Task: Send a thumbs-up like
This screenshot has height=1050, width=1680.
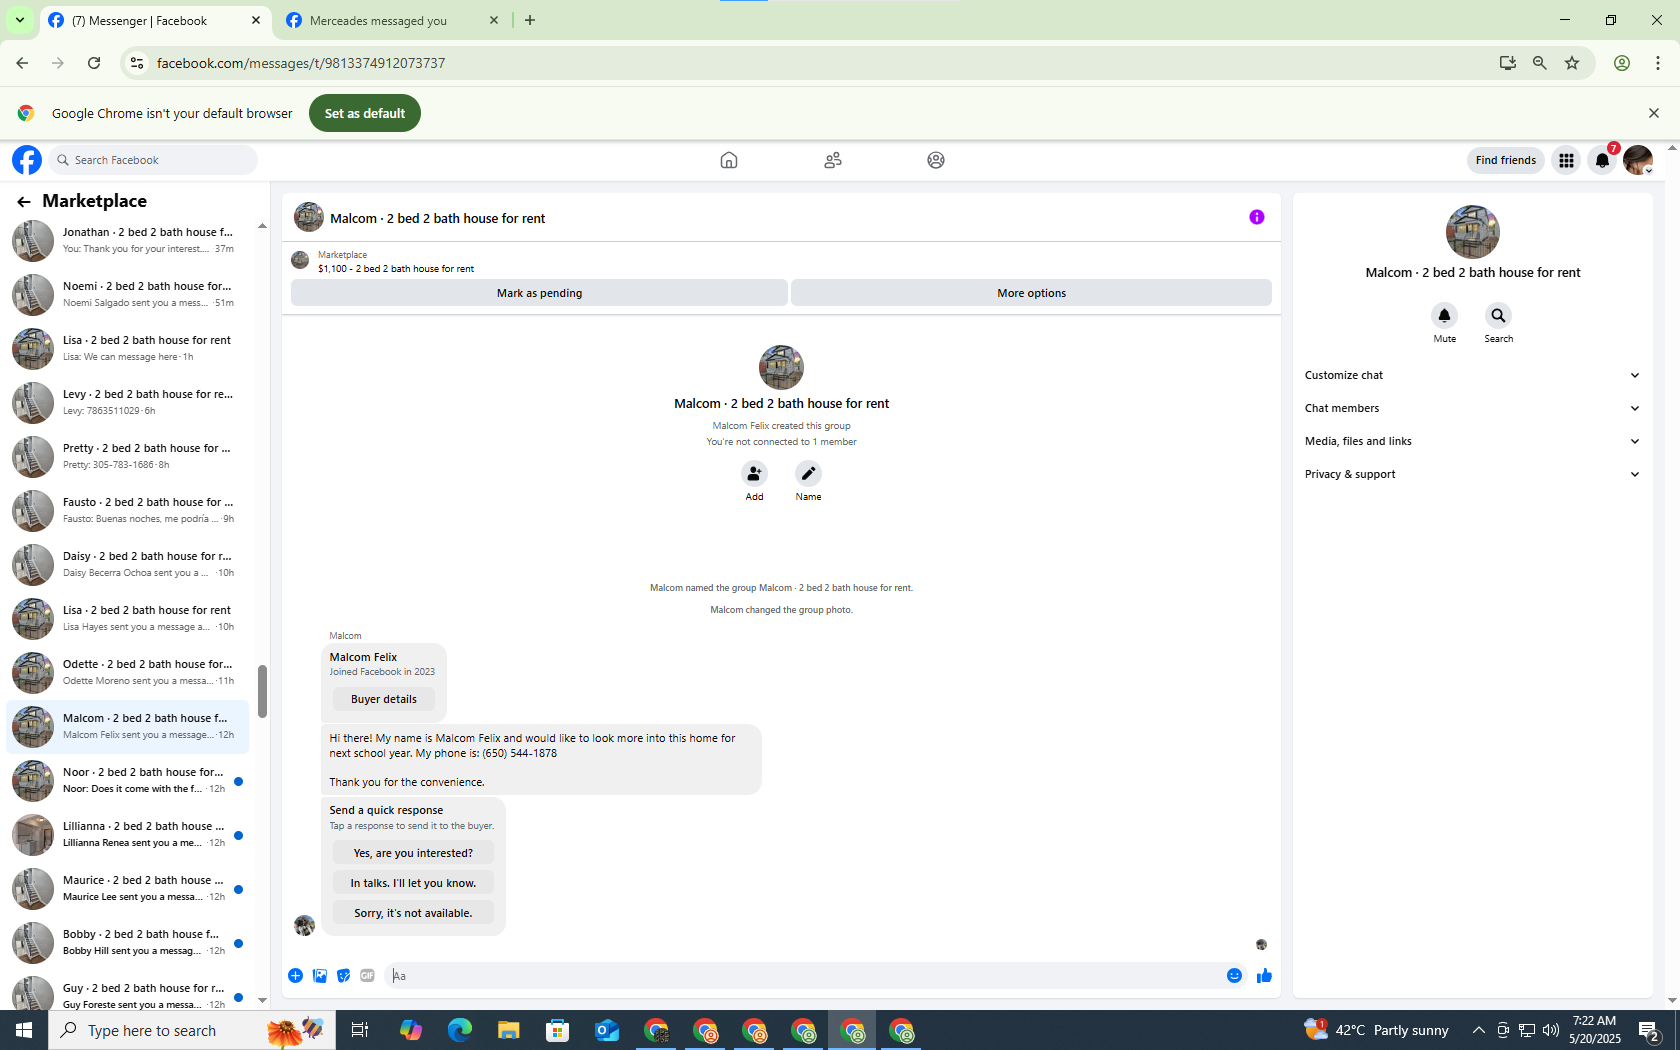Action: coord(1264,976)
